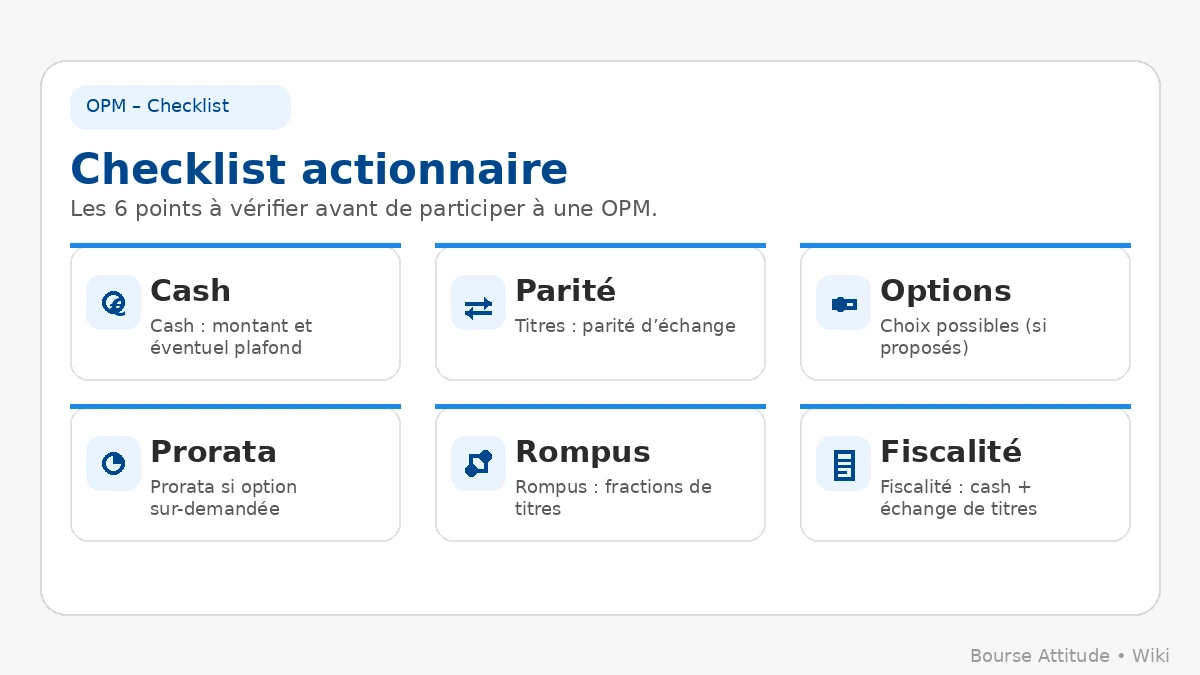The width and height of the screenshot is (1200, 675).
Task: Click the Options ticket icon
Action: [843, 303]
